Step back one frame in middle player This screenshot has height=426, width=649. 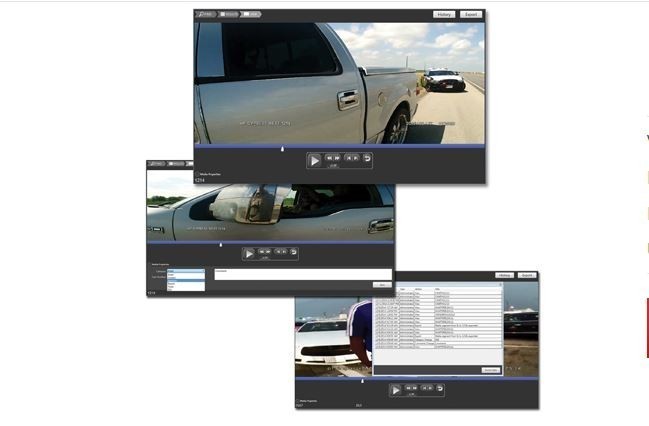(278, 251)
